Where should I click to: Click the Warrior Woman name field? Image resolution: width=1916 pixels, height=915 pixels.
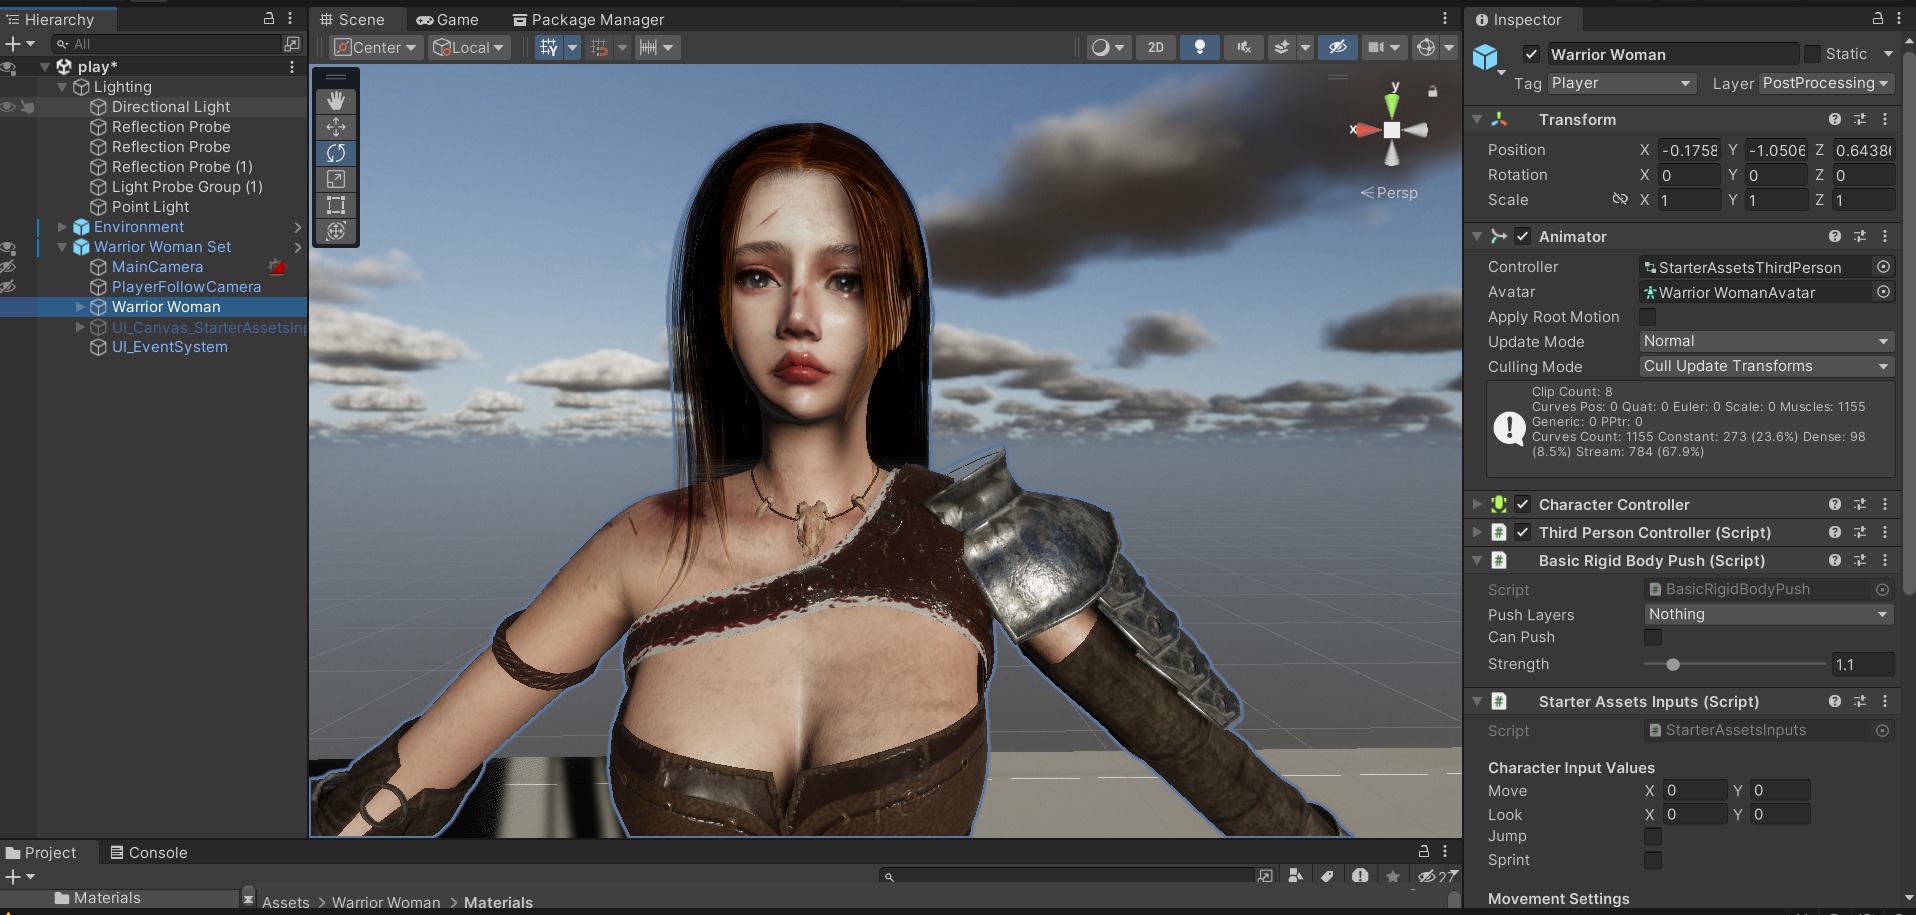coord(1672,54)
